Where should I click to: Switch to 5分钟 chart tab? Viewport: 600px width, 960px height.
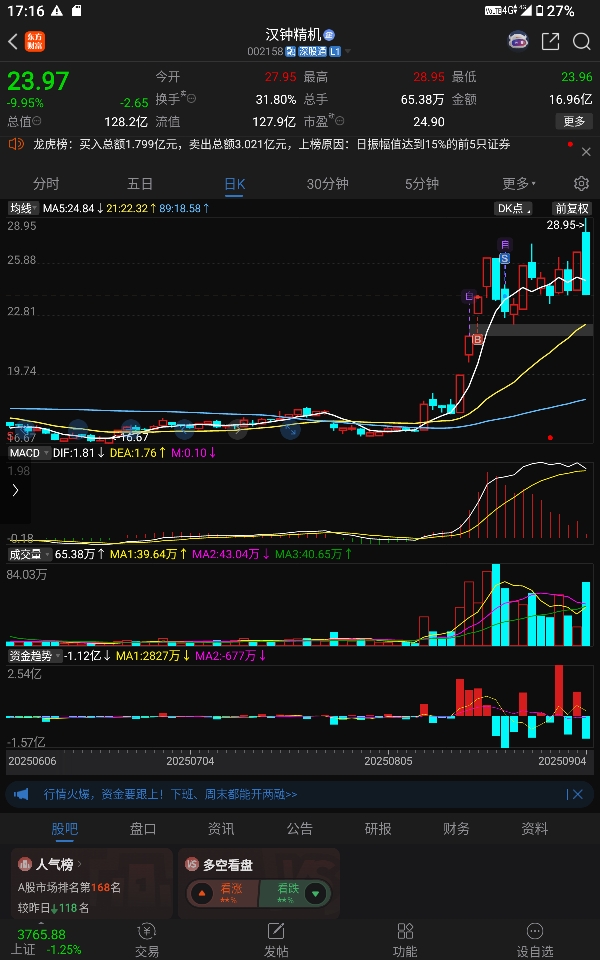click(x=422, y=184)
